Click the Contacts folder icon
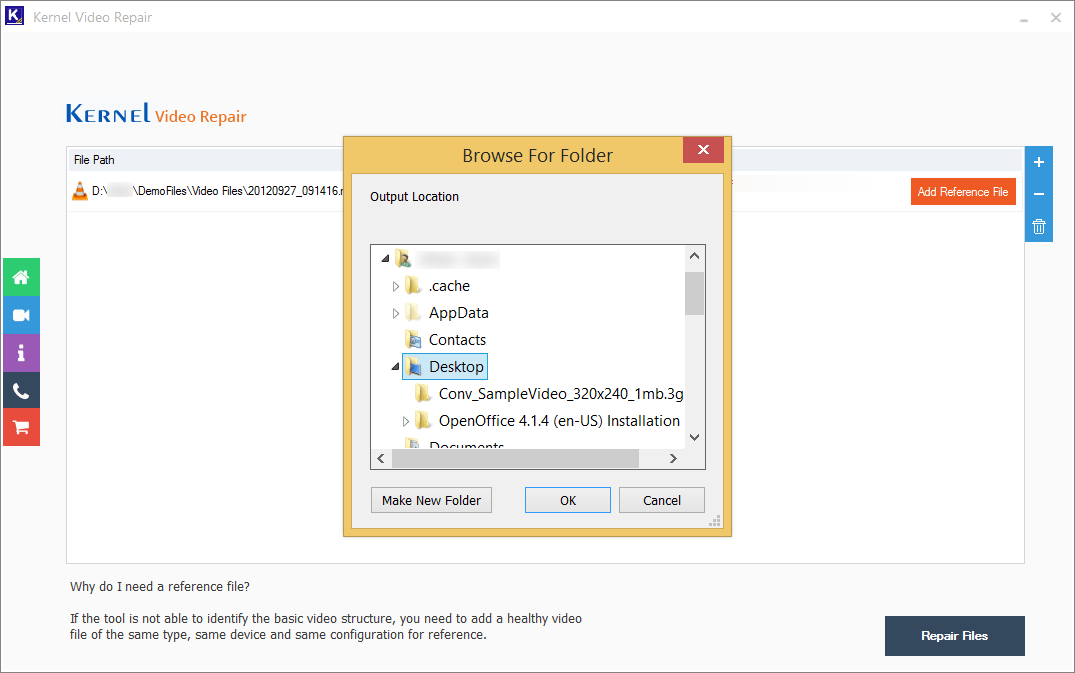This screenshot has height=673, width=1075. click(x=413, y=340)
